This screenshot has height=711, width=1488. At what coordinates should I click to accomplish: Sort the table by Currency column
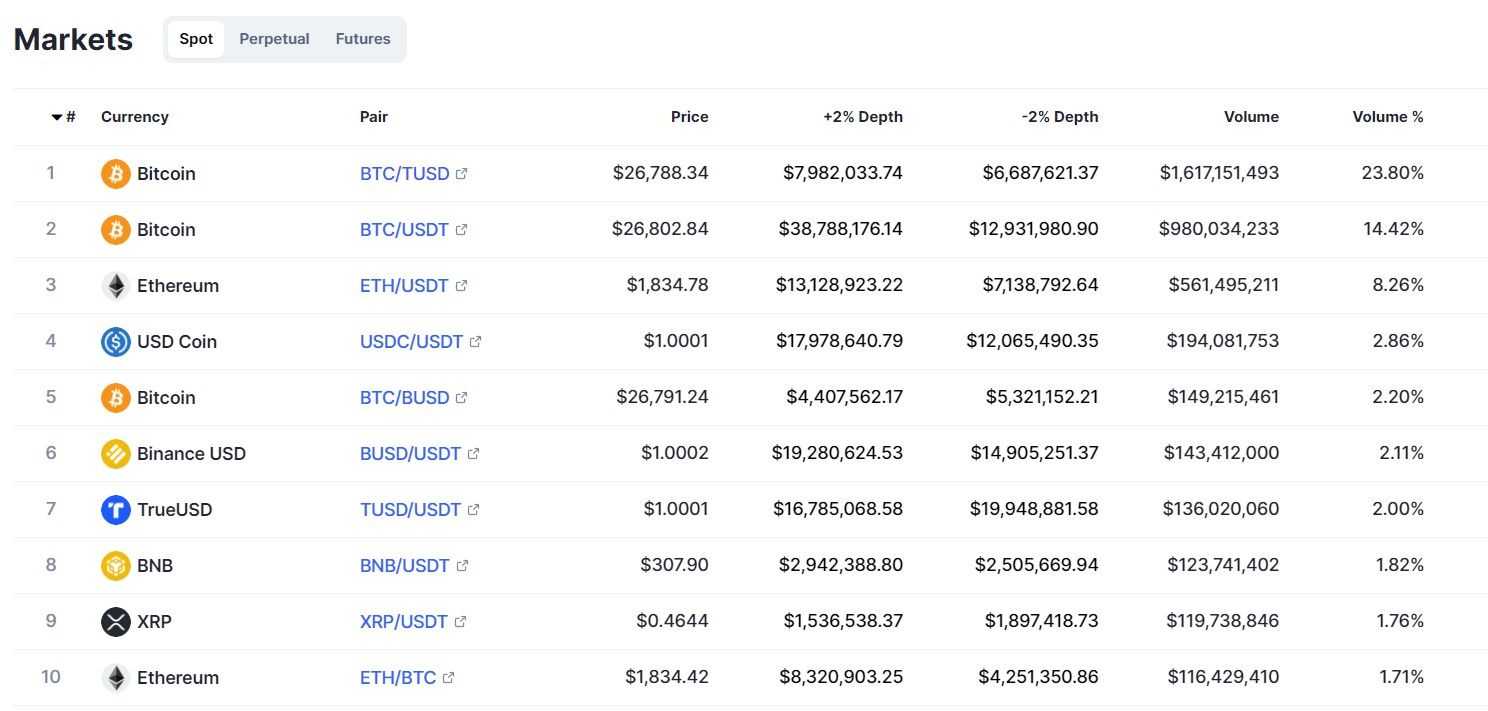[135, 117]
